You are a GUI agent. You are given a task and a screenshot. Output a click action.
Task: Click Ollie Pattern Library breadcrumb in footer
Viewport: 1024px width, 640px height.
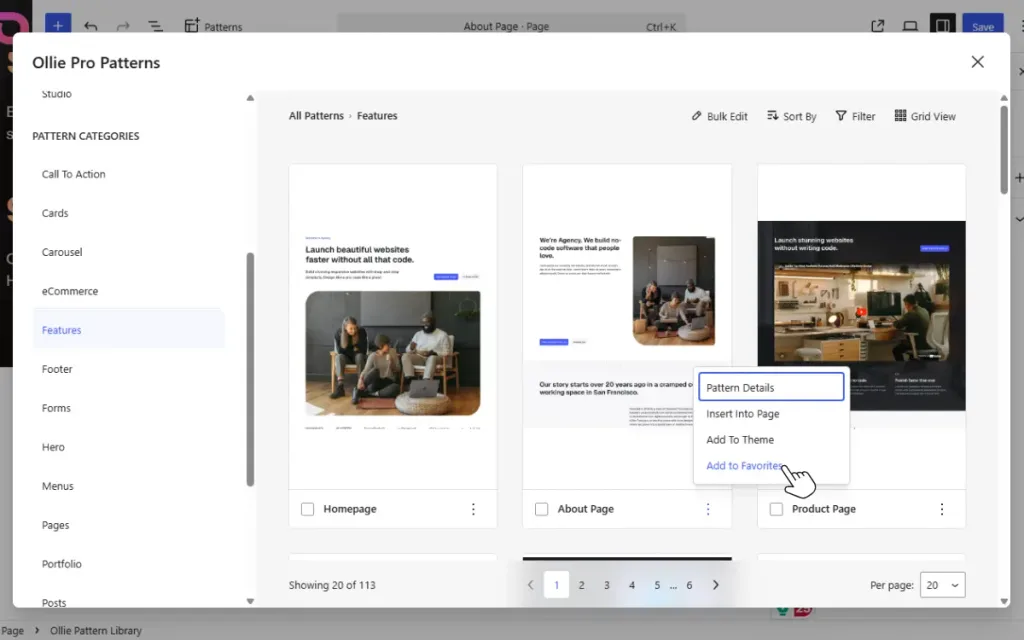[x=95, y=631]
